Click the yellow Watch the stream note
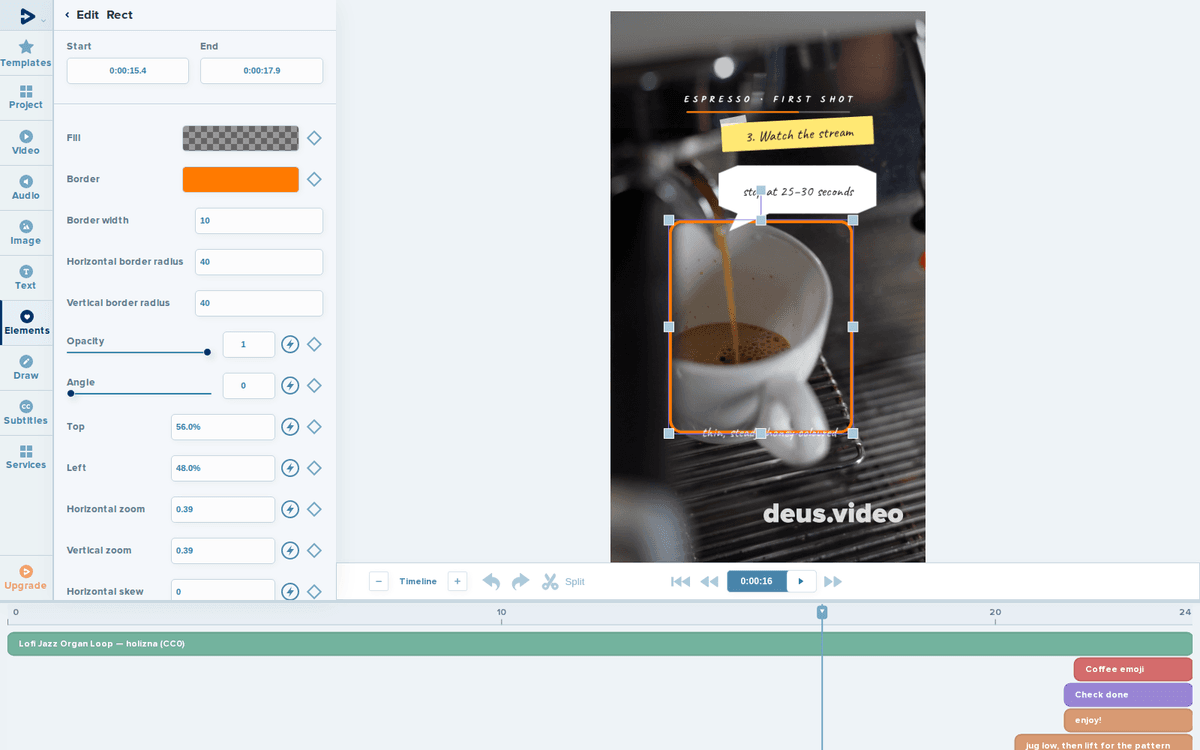 click(798, 134)
